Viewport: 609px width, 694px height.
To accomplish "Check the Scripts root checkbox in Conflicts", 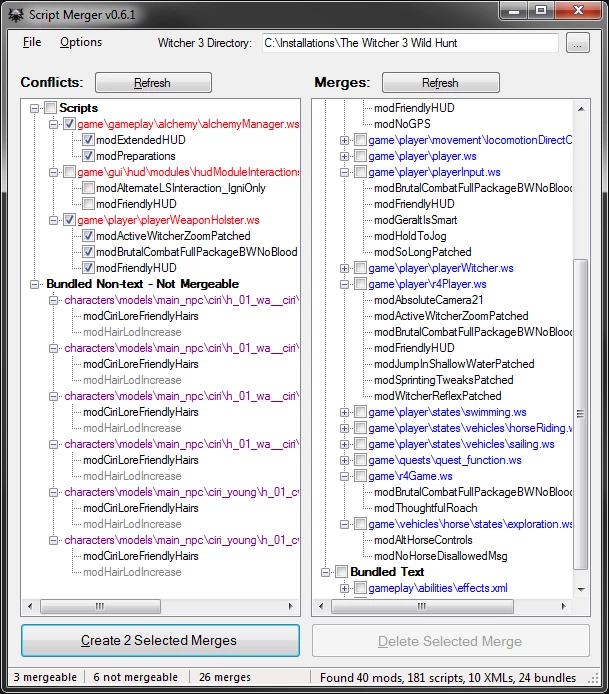I will point(50,108).
